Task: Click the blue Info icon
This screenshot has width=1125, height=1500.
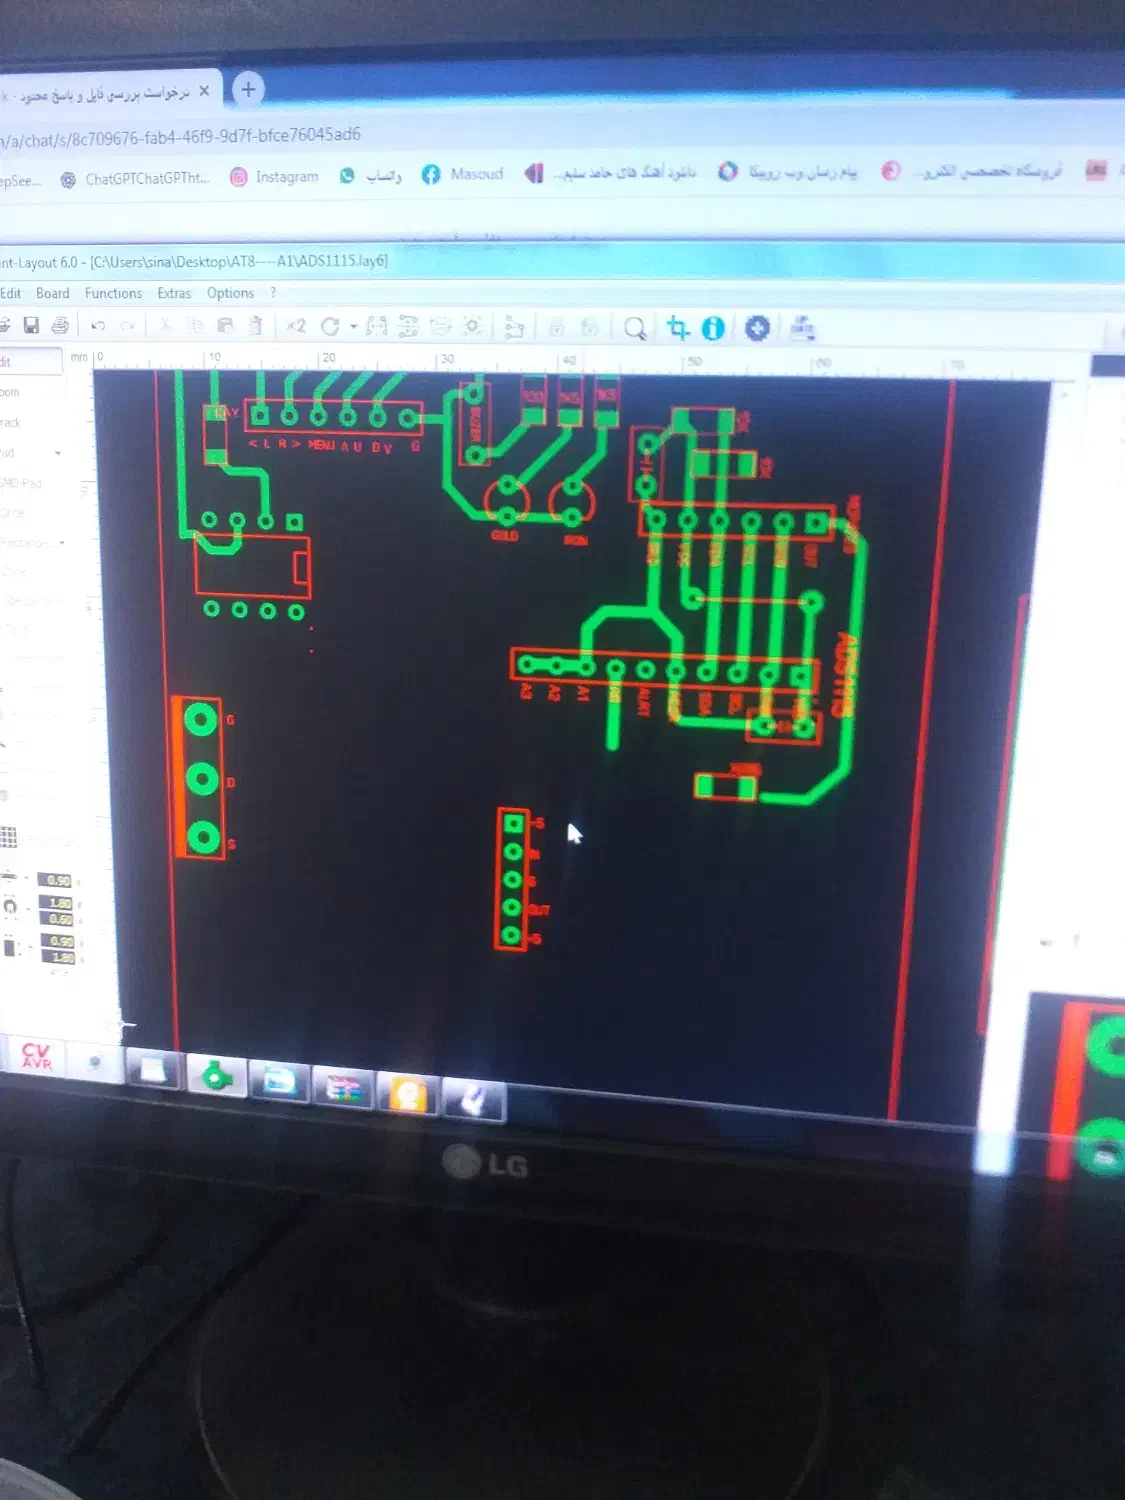Action: [713, 328]
